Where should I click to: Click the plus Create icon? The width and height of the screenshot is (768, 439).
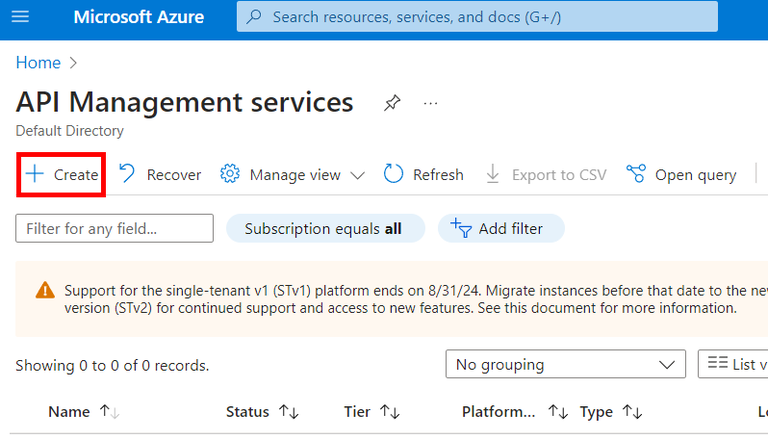36,174
